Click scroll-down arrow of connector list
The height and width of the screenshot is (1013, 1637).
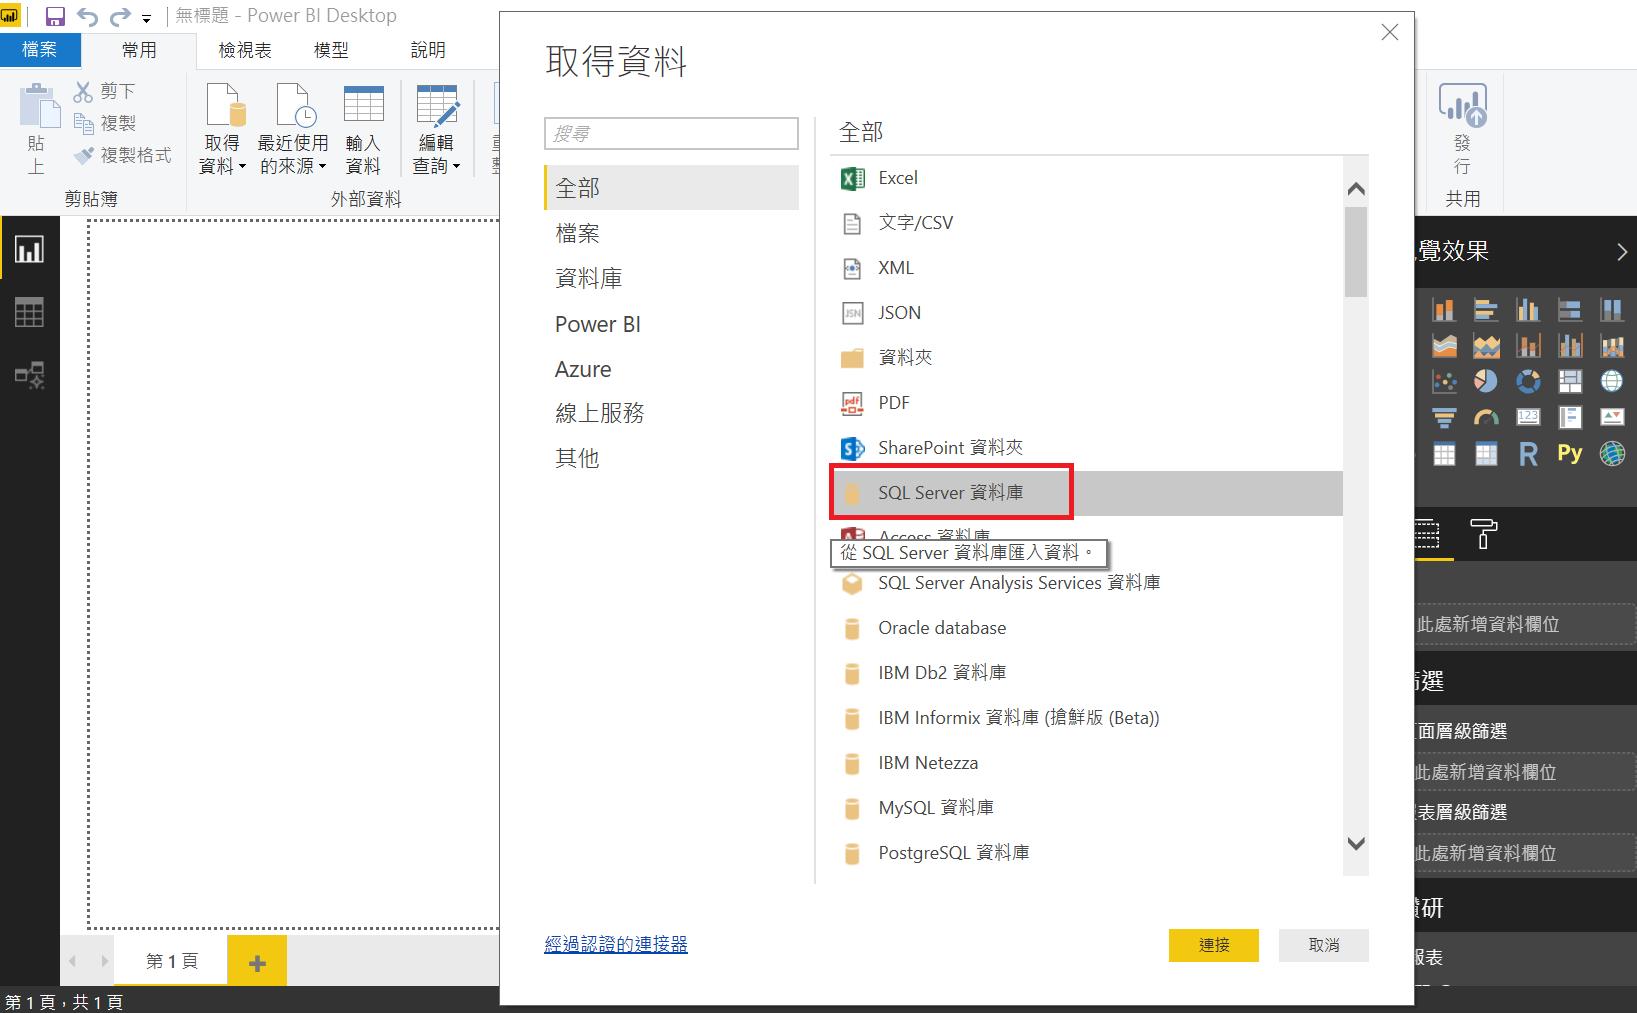1356,844
